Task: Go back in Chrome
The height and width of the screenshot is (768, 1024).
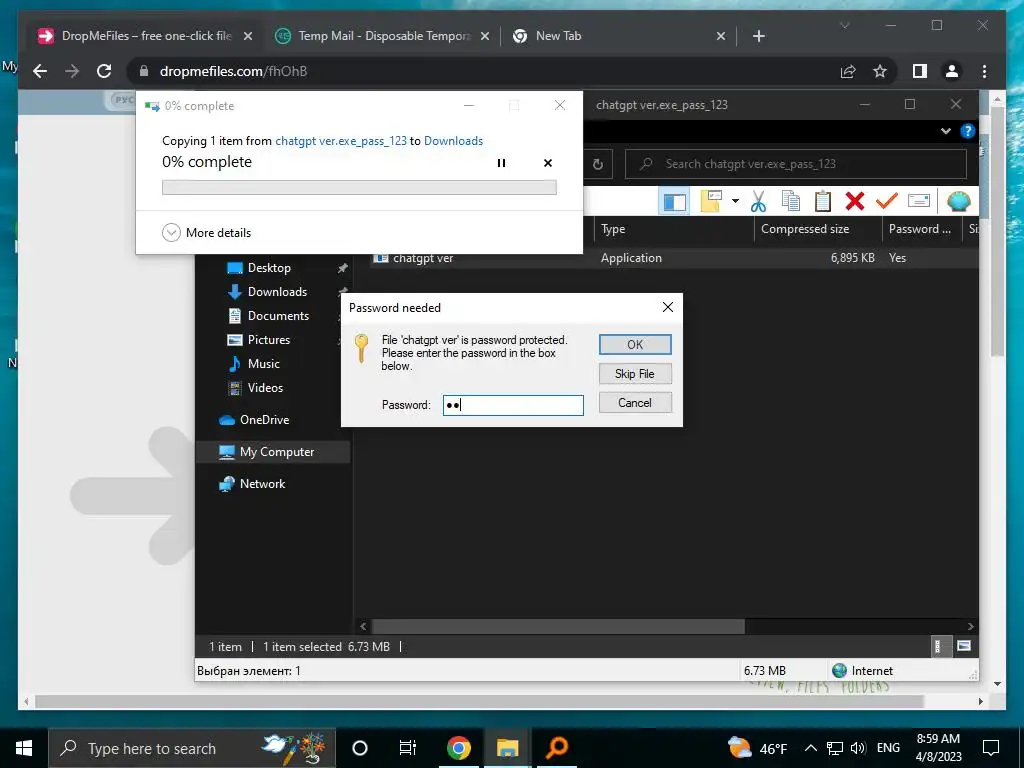Action: point(40,71)
